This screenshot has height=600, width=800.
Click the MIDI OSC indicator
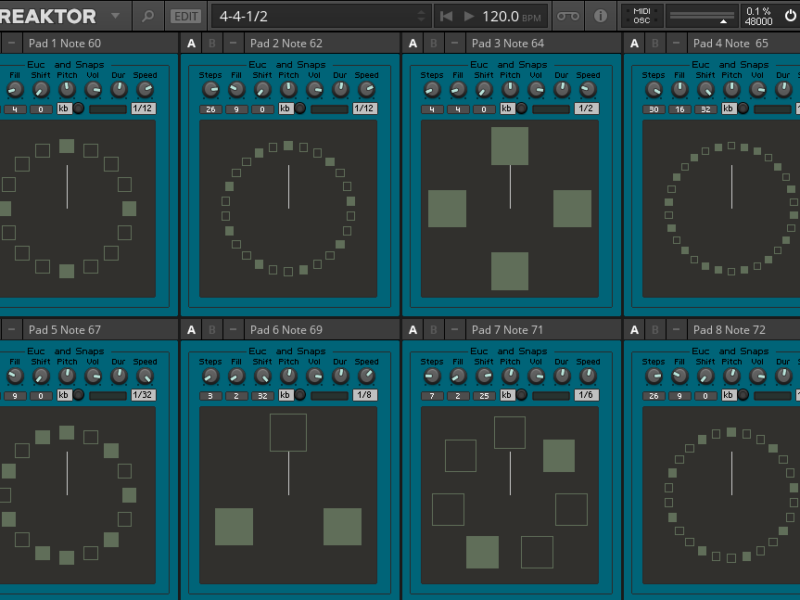[x=640, y=16]
